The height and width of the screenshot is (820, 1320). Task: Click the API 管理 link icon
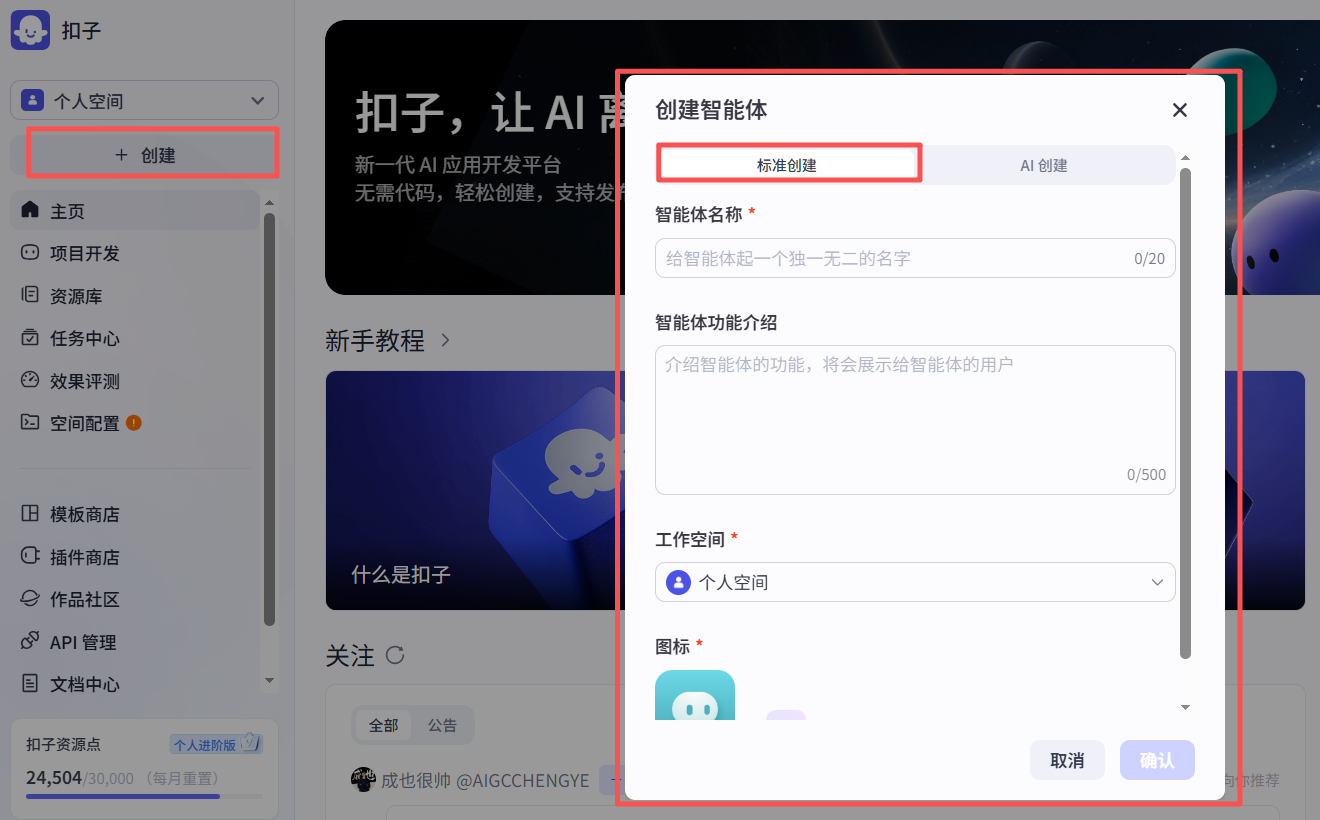30,641
